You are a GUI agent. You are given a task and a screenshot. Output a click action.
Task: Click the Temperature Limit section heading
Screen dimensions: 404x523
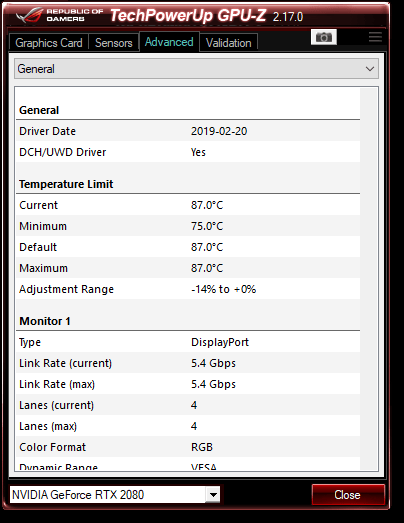tap(66, 184)
